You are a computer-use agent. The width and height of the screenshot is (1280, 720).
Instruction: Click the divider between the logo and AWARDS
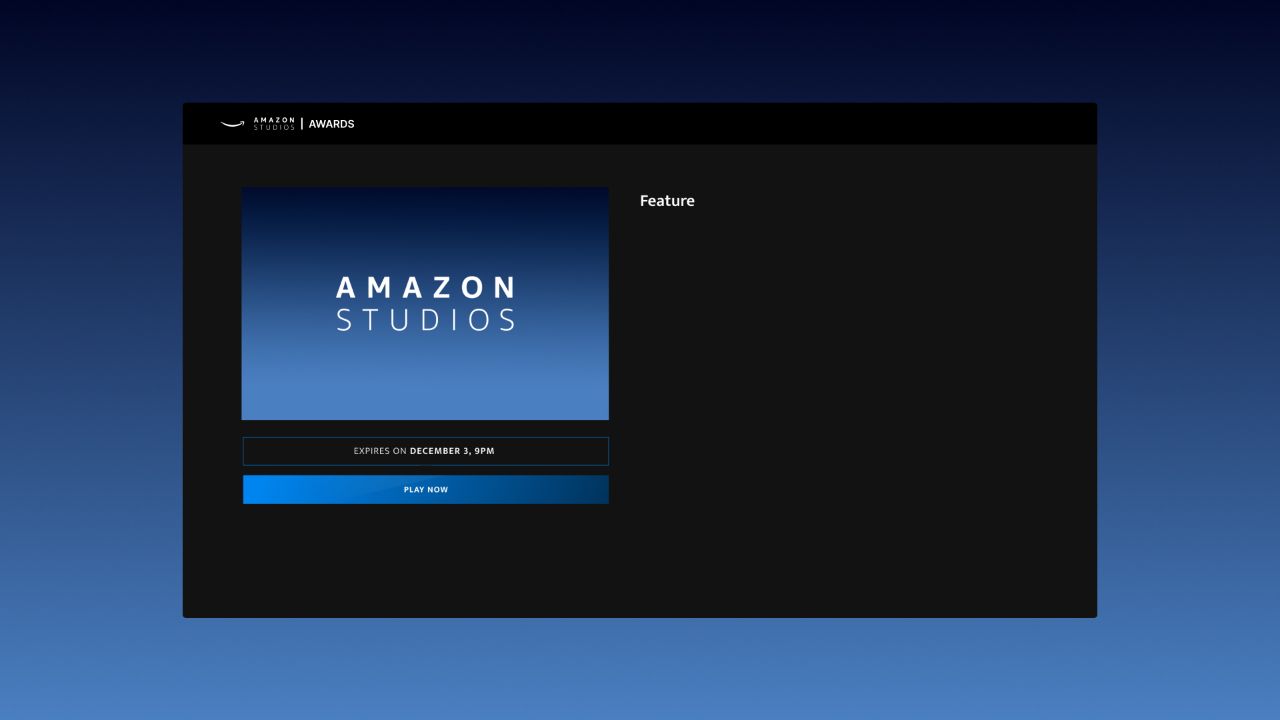[x=302, y=123]
